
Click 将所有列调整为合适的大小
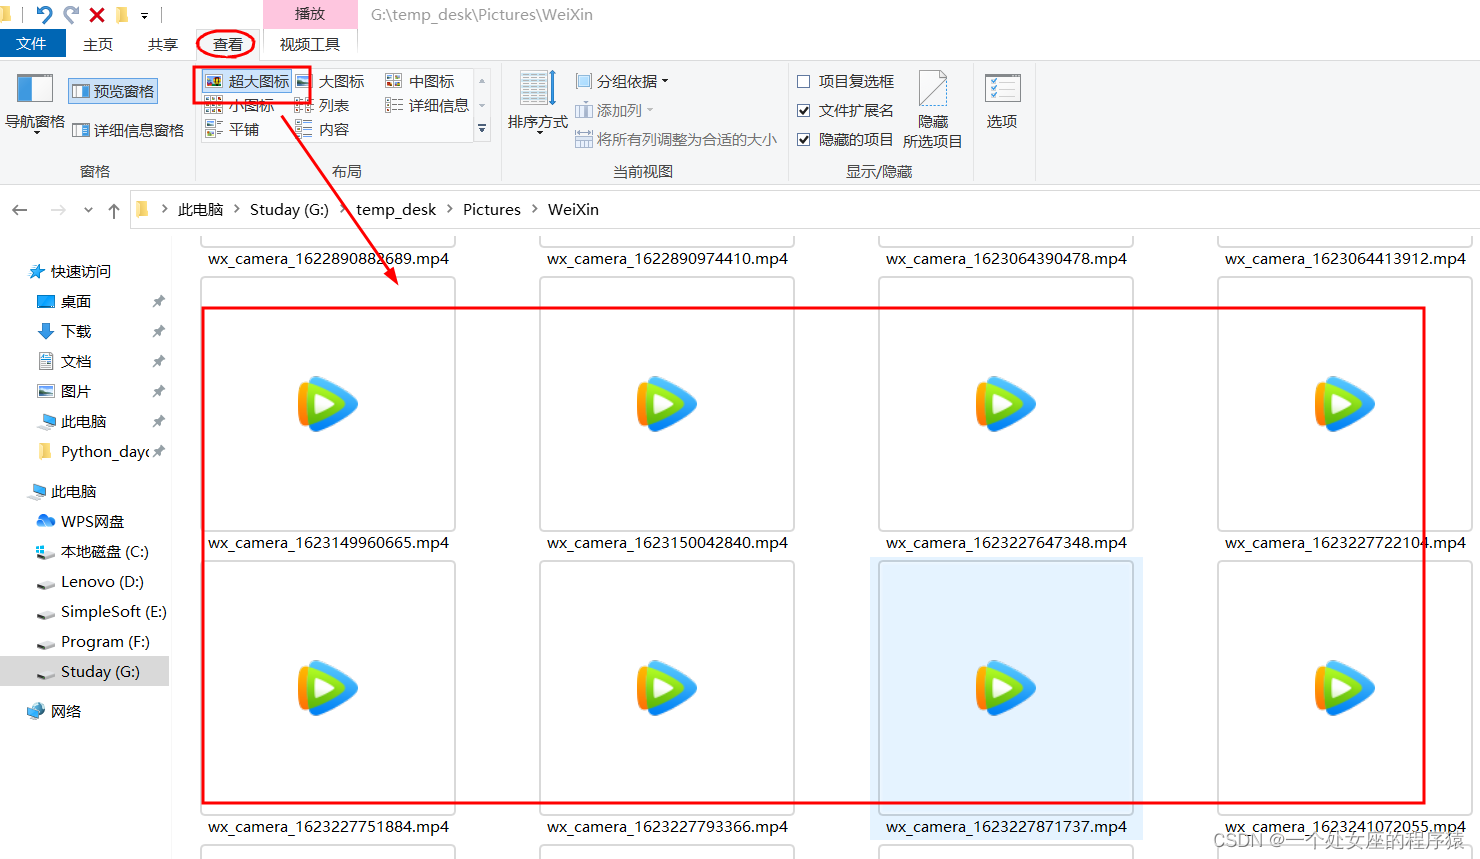(x=676, y=139)
